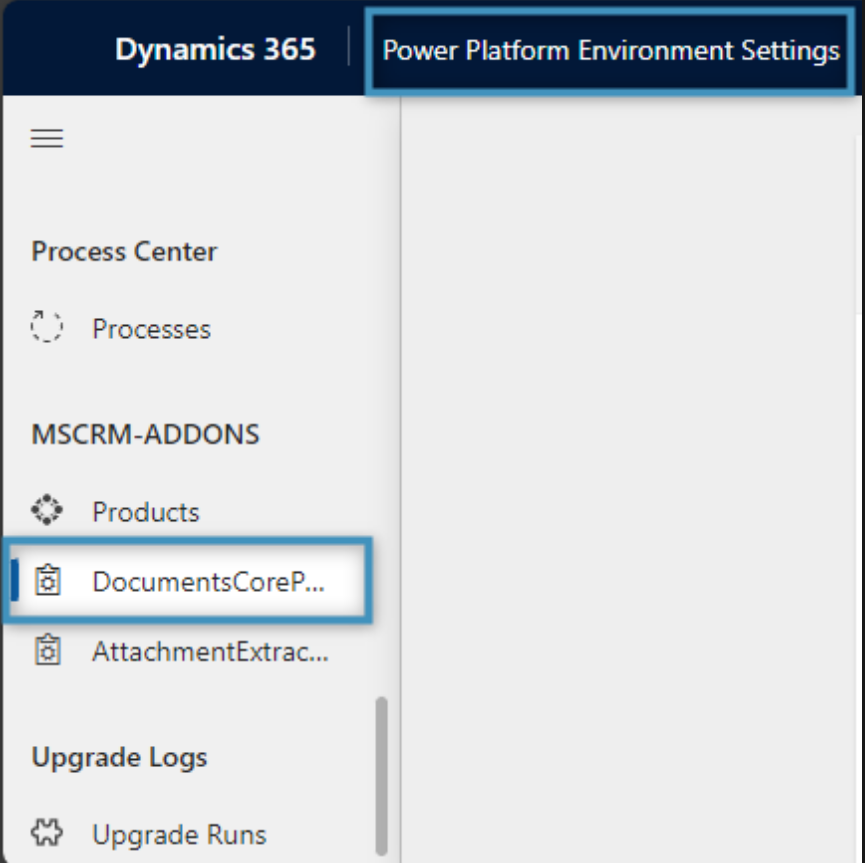Click the MSCRM-ADDONS group heading
Screen dimensions: 865x863
coord(145,434)
